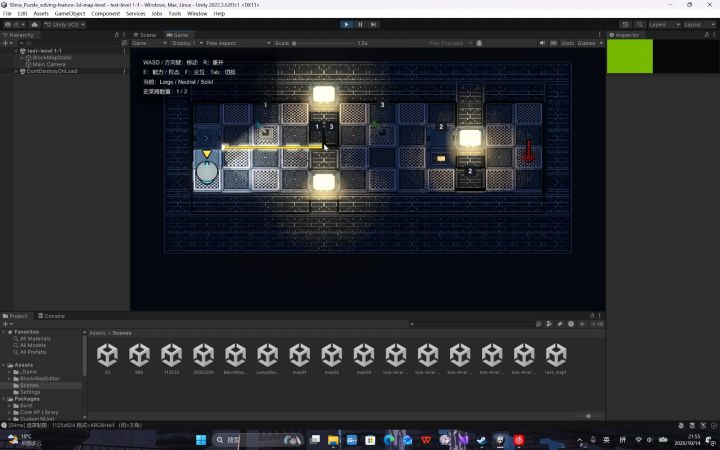This screenshot has width=720, height=450.
Task: Click the global search icon in the toolbar
Action: [x=639, y=24]
